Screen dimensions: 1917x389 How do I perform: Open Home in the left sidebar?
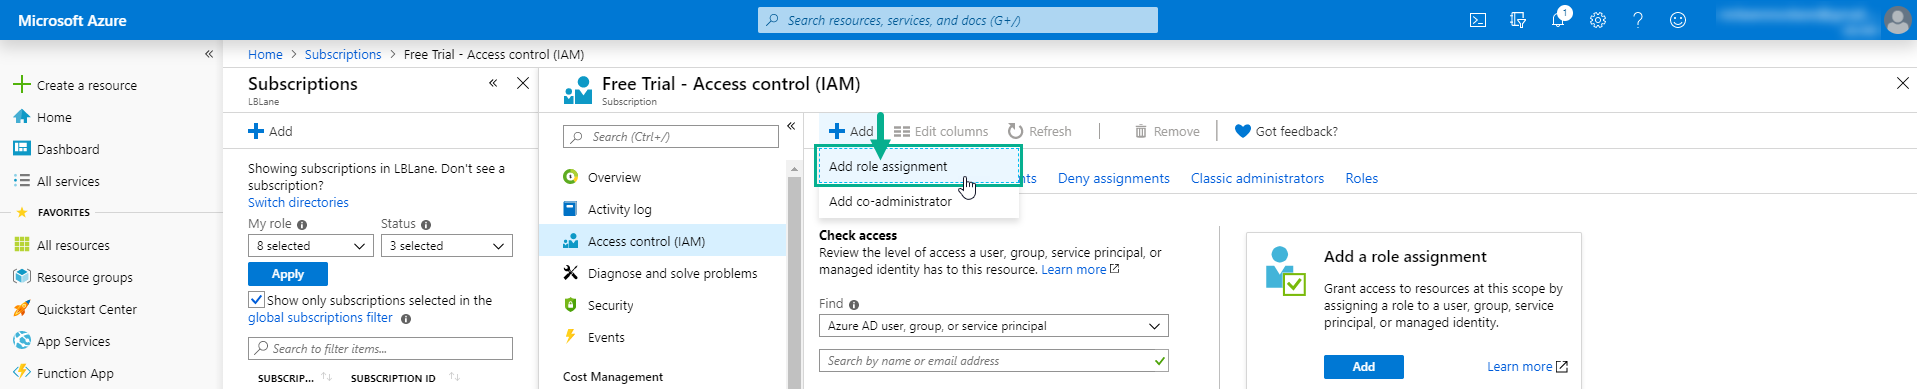43,117
